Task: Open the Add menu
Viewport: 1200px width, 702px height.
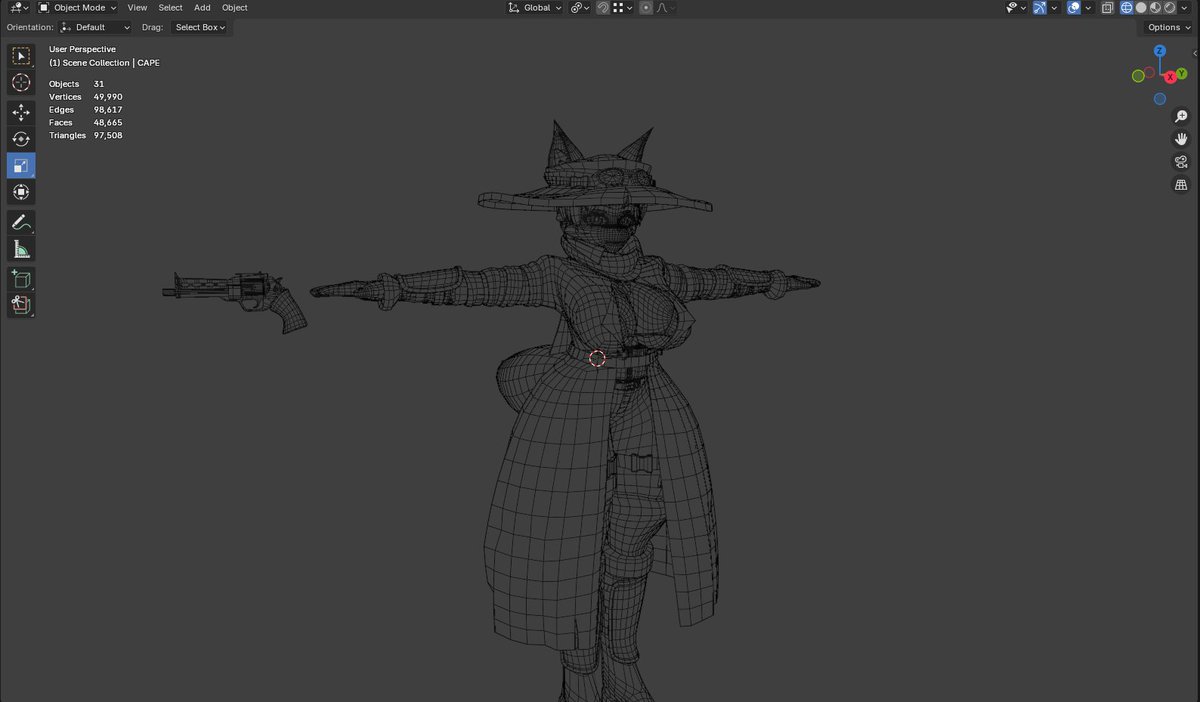Action: point(202,7)
